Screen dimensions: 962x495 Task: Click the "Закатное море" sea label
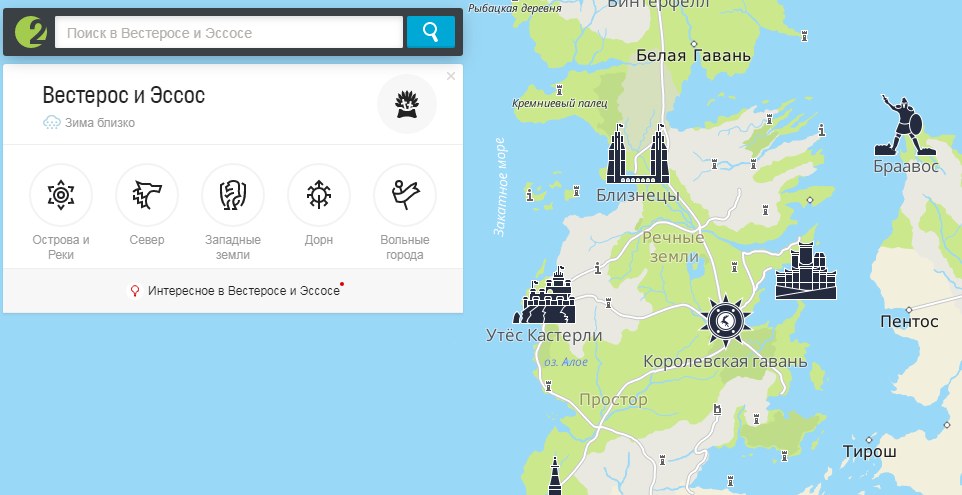[500, 187]
